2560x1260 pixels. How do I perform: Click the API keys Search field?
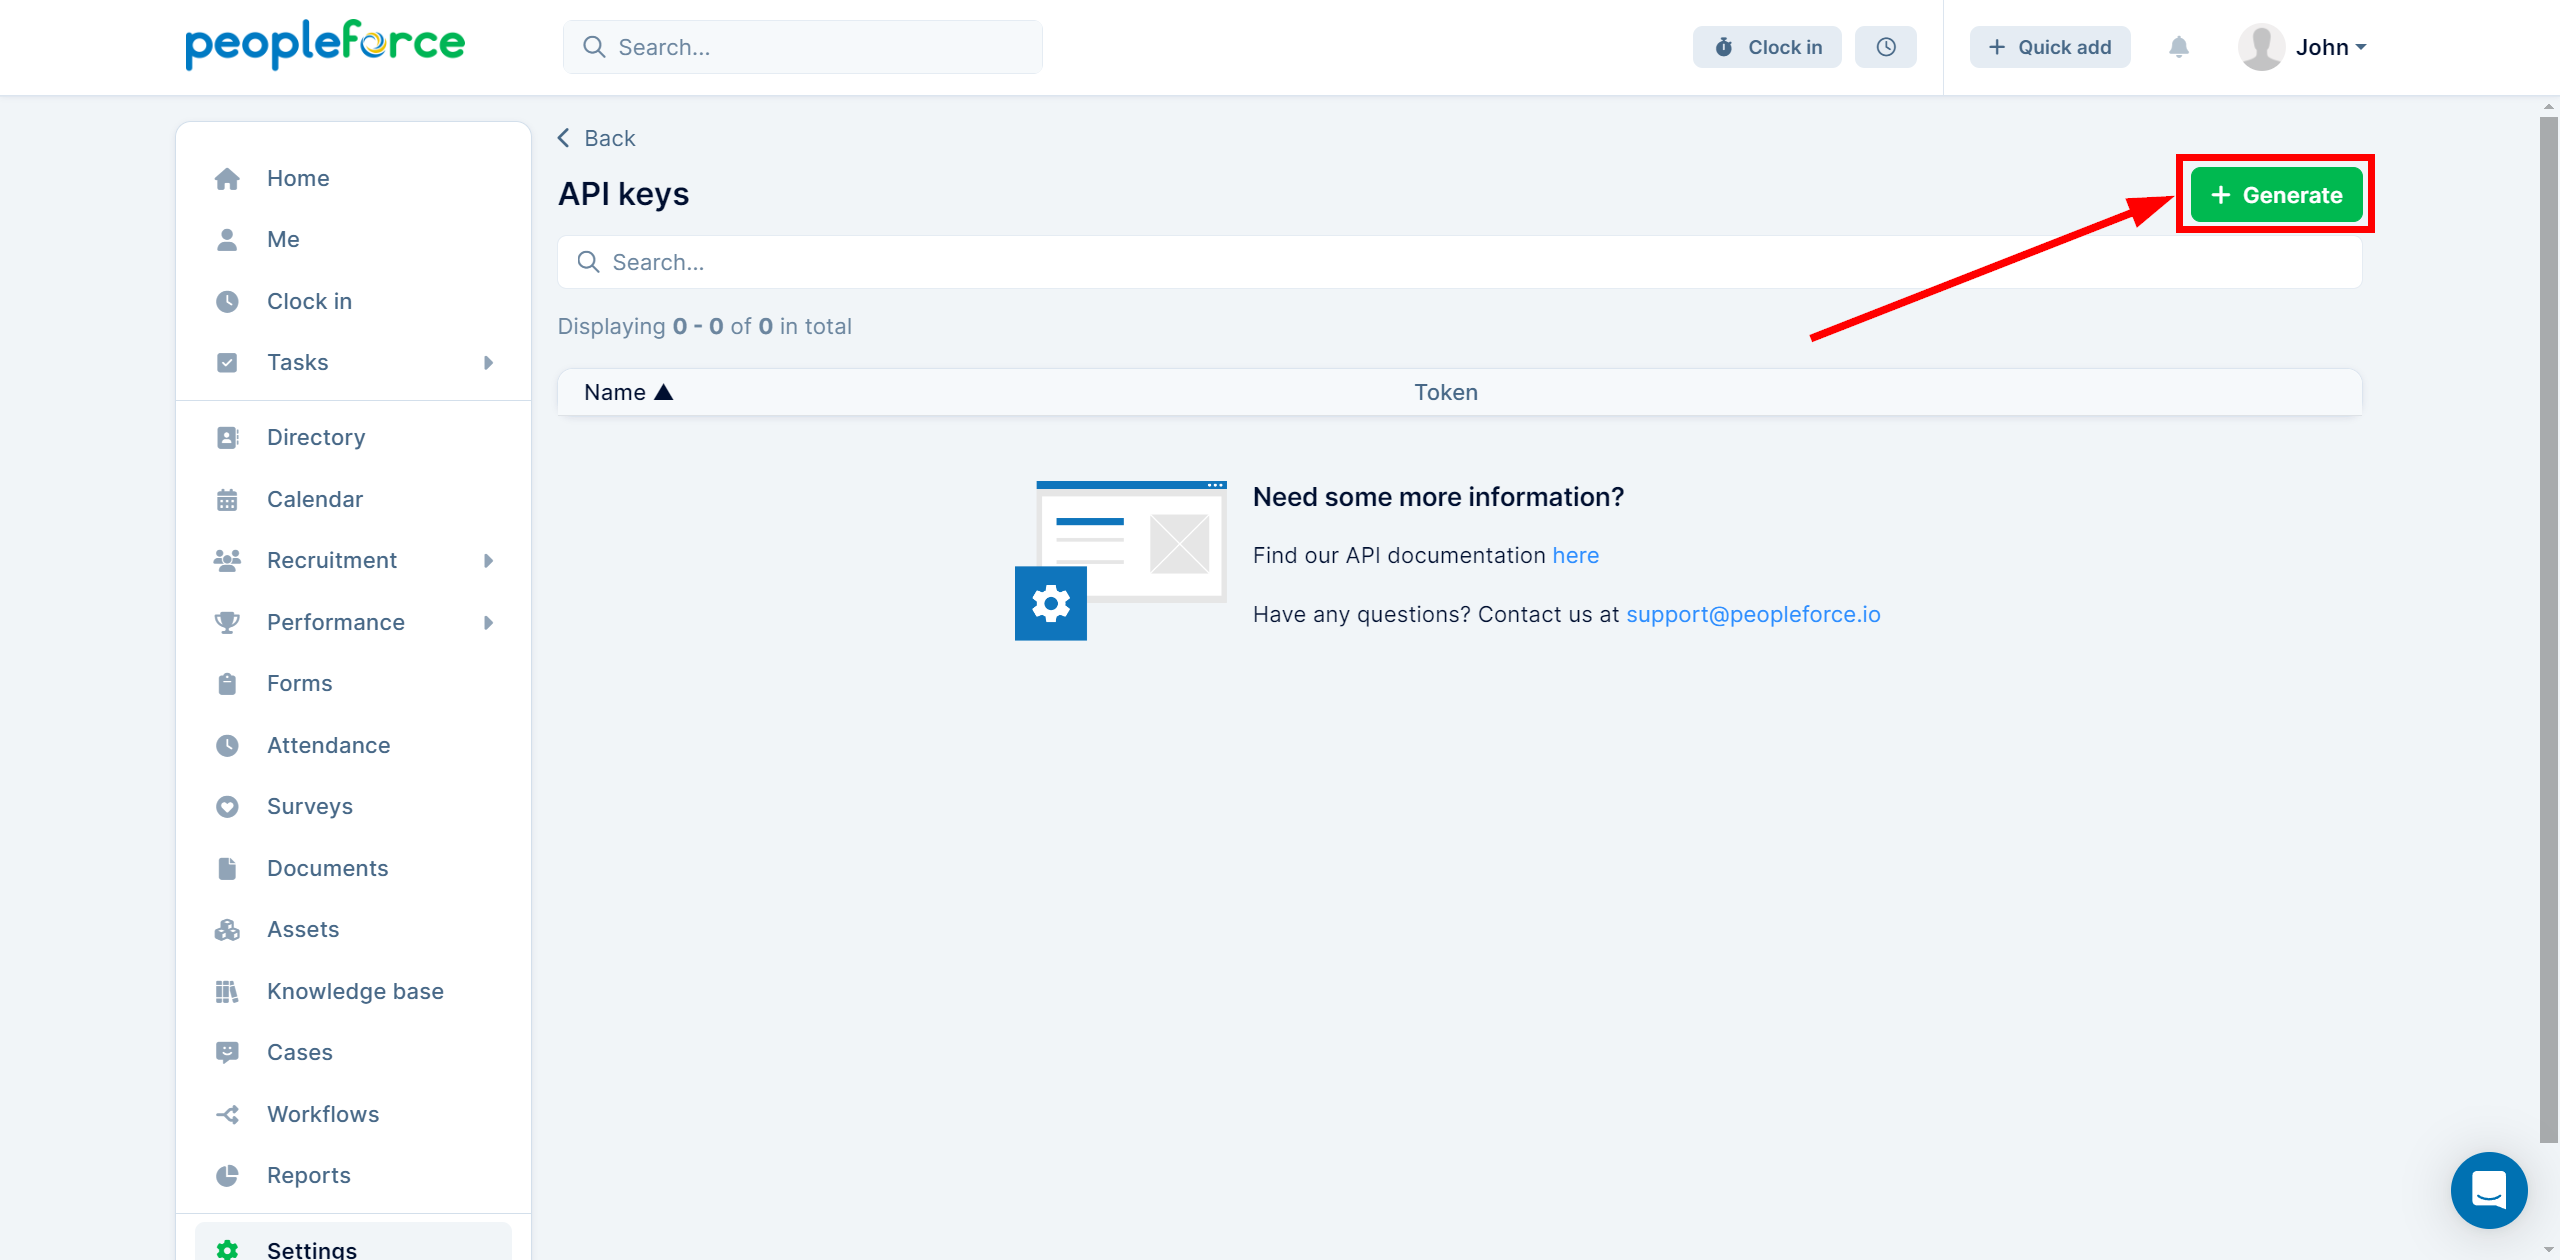(1460, 262)
